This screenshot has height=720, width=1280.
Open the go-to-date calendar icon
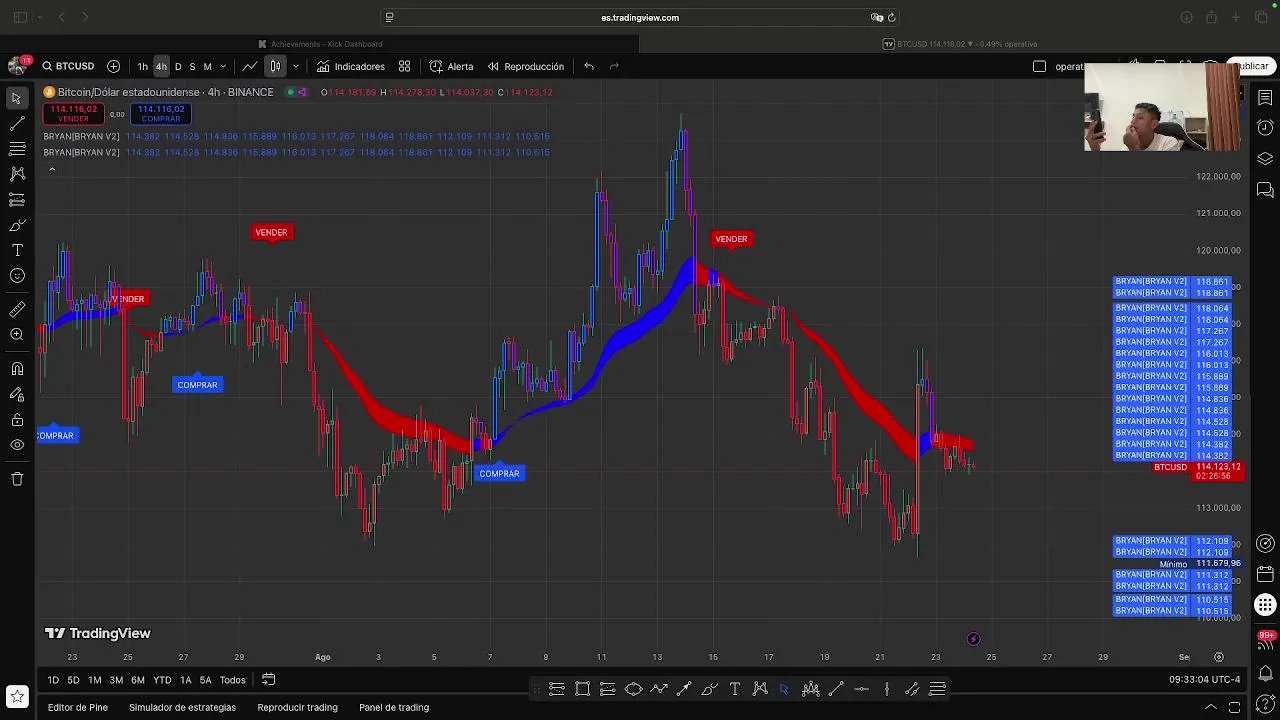point(268,680)
